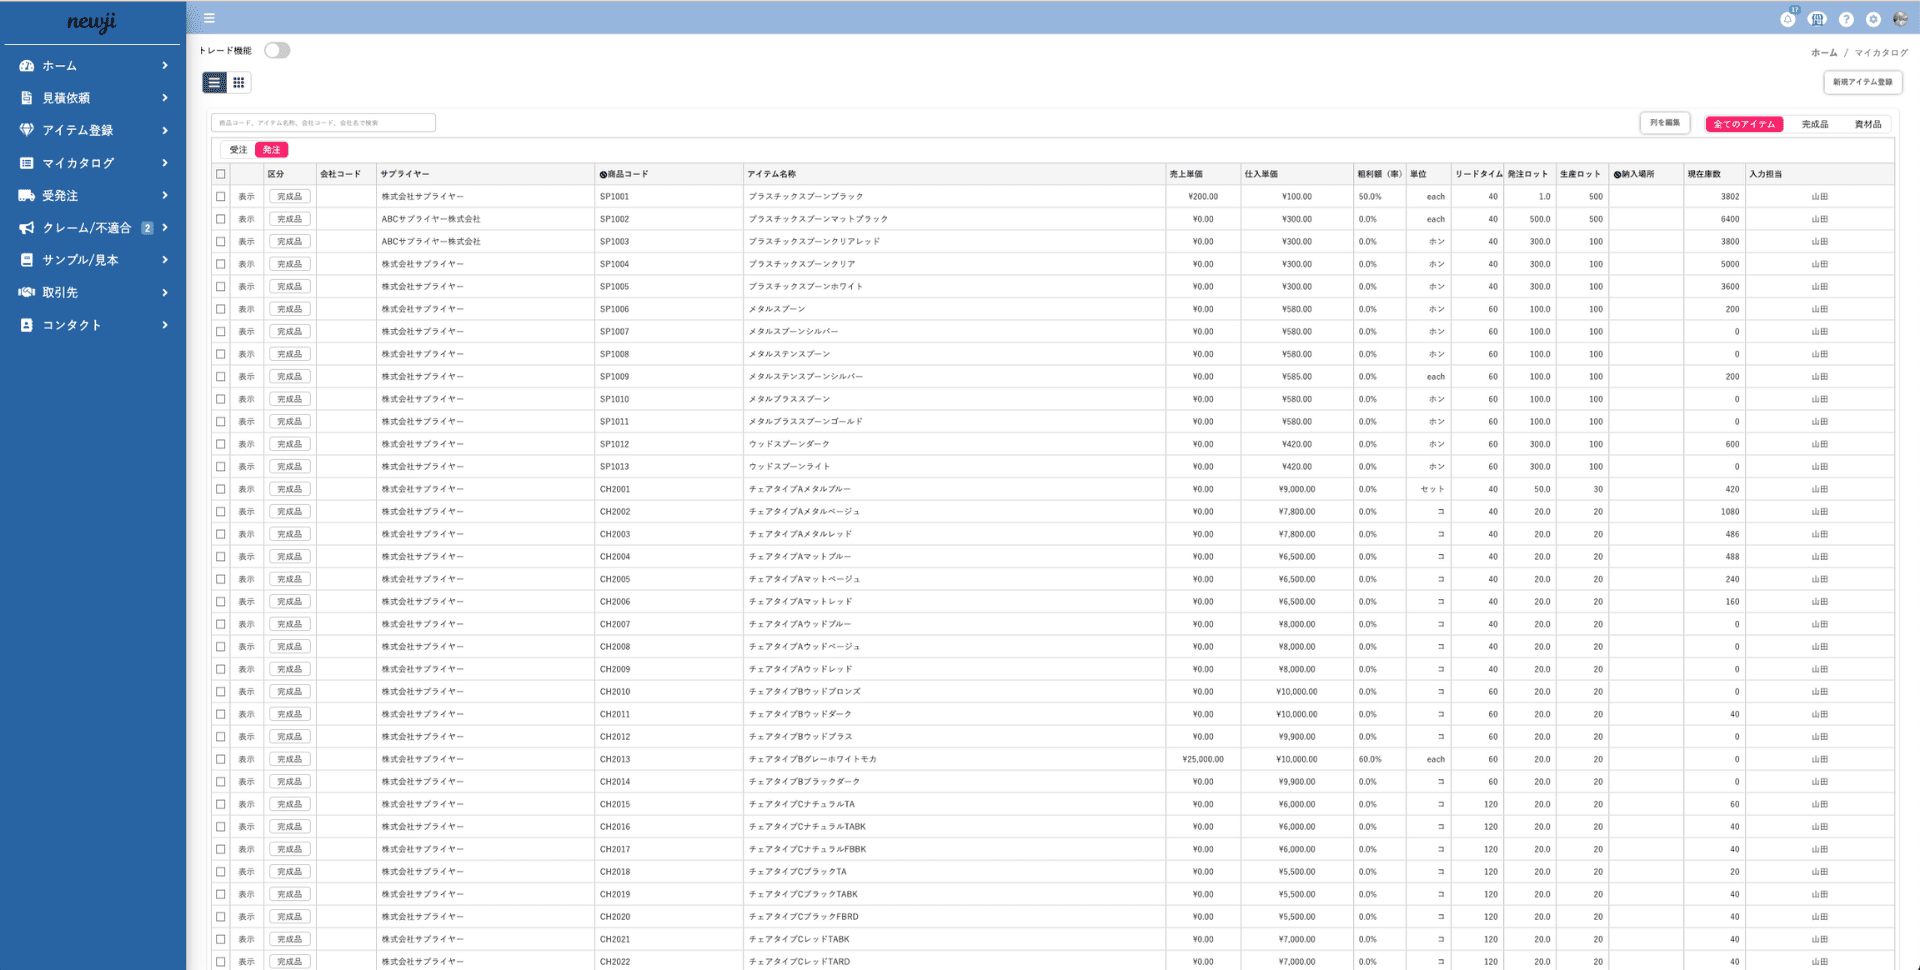The width and height of the screenshot is (1920, 970).
Task: Open settings gear icon in header
Action: coord(1873,19)
